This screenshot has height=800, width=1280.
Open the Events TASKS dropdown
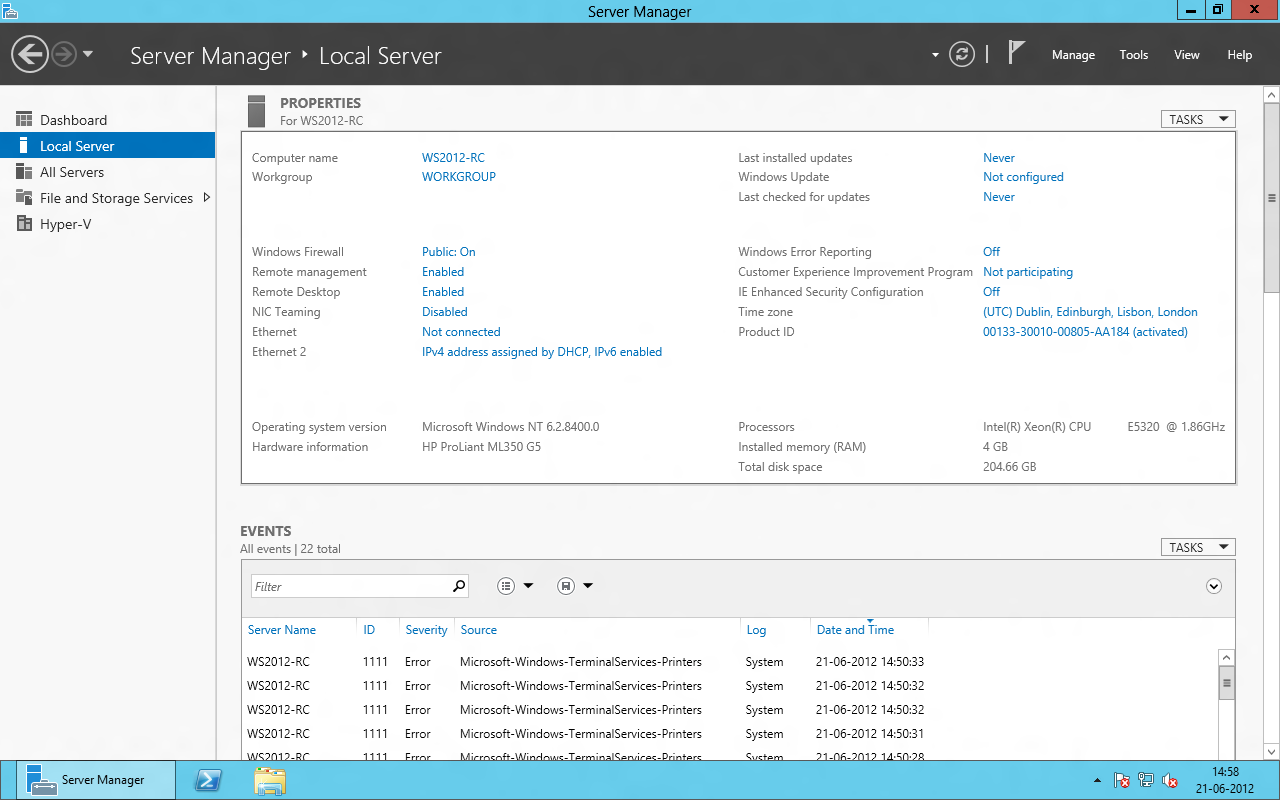[x=1198, y=547]
